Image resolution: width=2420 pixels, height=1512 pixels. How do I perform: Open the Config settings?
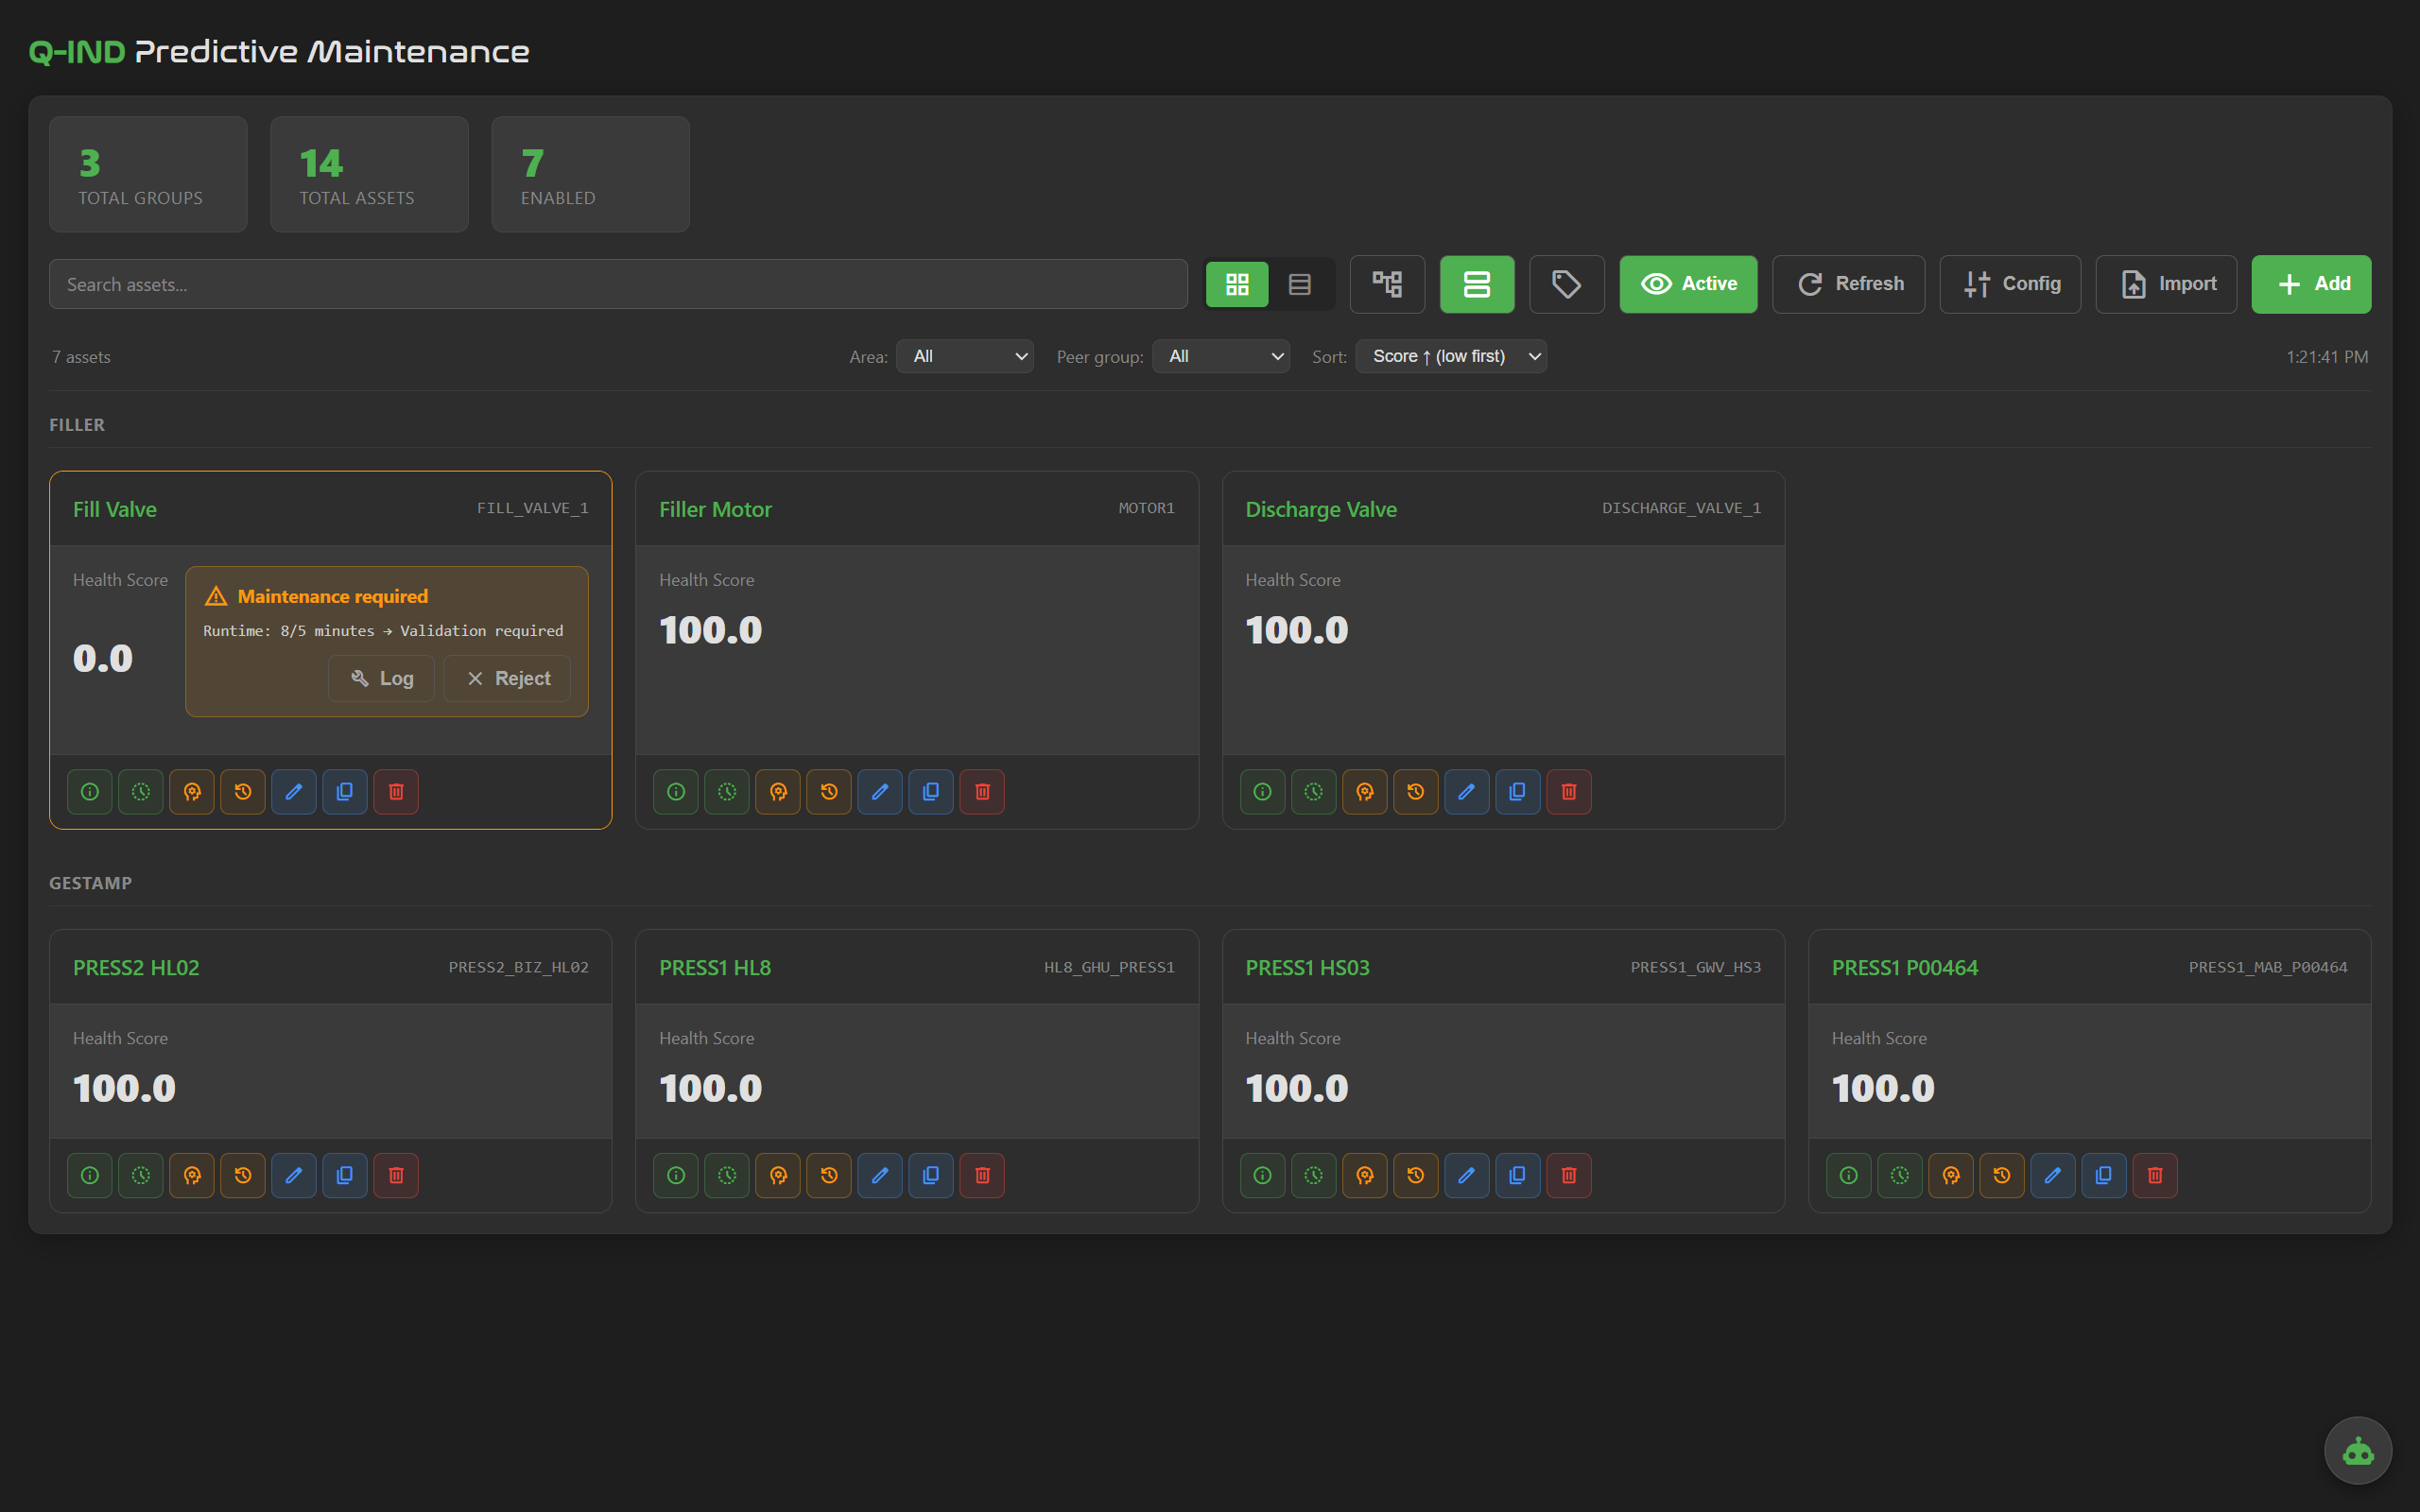[x=2010, y=285]
